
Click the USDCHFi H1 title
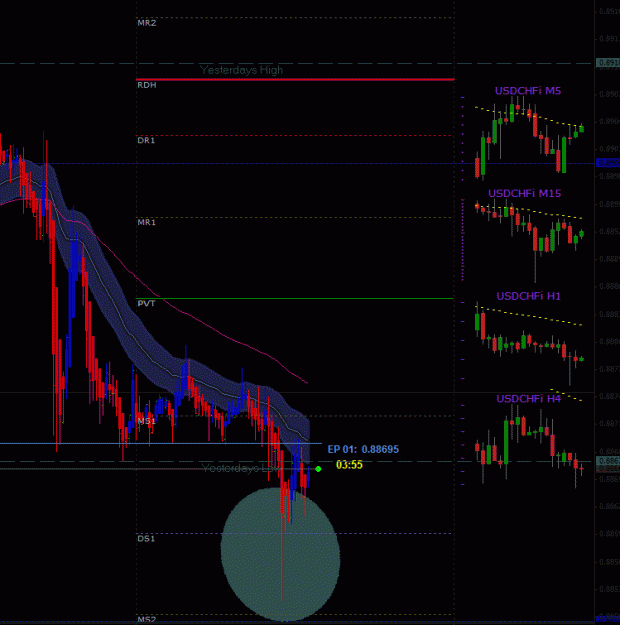pyautogui.click(x=528, y=296)
